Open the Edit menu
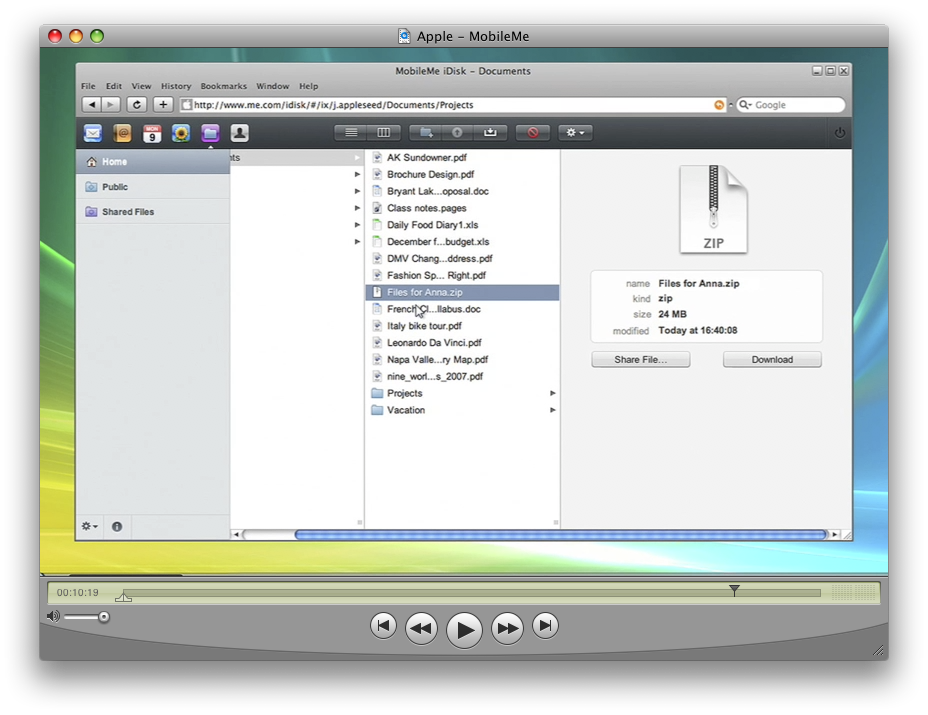The height and width of the screenshot is (715, 928). point(114,86)
